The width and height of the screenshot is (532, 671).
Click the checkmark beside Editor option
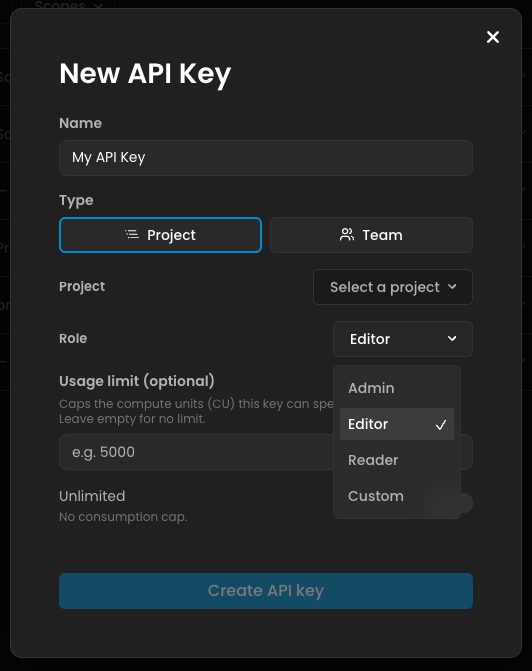(441, 425)
